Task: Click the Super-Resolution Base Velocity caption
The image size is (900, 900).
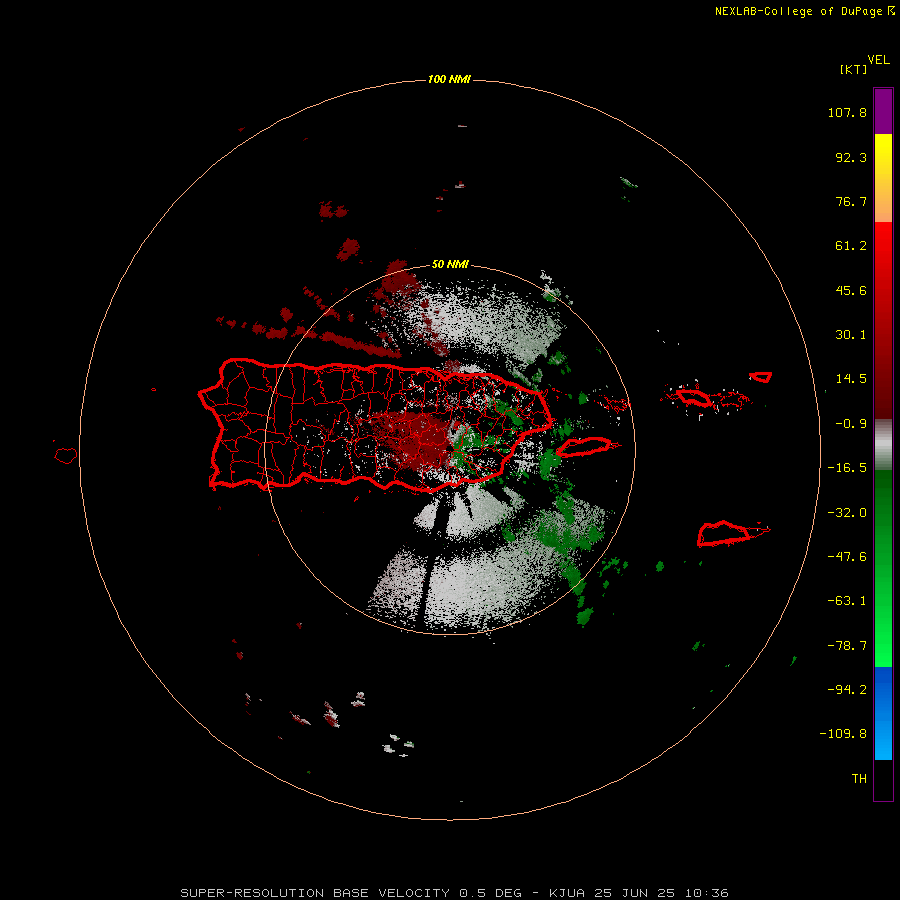Action: pyautogui.click(x=455, y=893)
